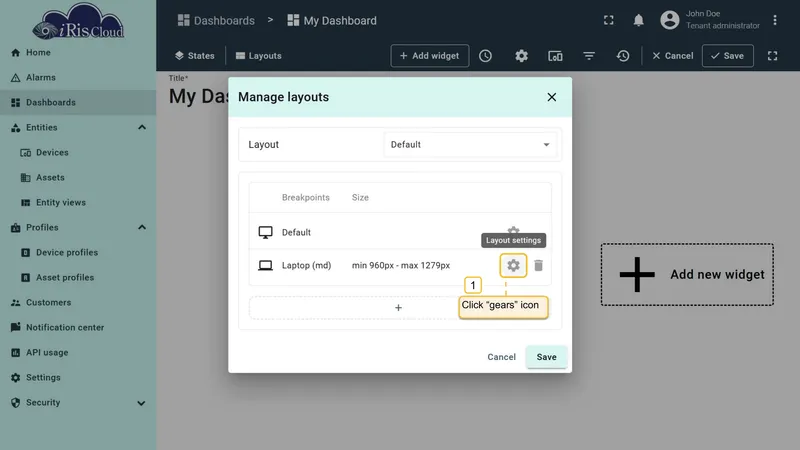Delete the Laptop (md) breakpoint
The width and height of the screenshot is (800, 450).
click(x=538, y=265)
